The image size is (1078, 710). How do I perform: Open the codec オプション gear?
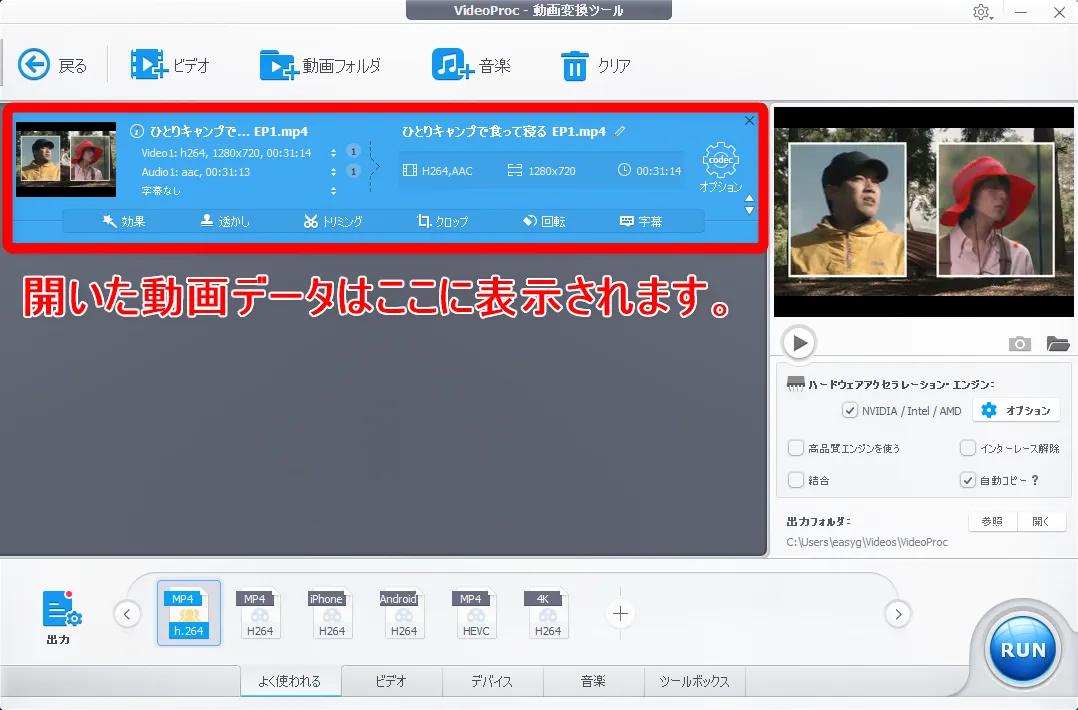[720, 167]
